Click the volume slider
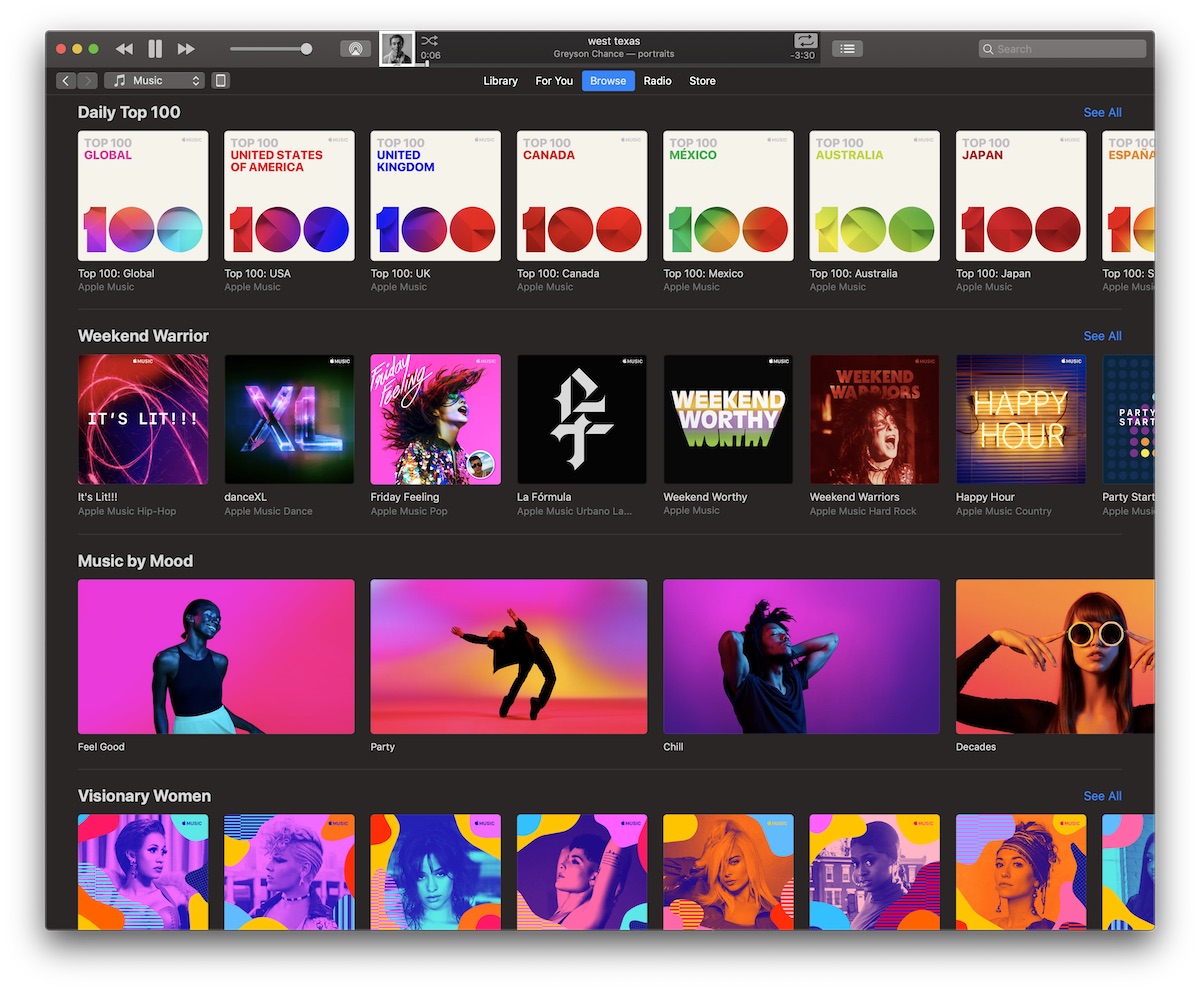Screen dimensions: 1200x990 click(271, 48)
